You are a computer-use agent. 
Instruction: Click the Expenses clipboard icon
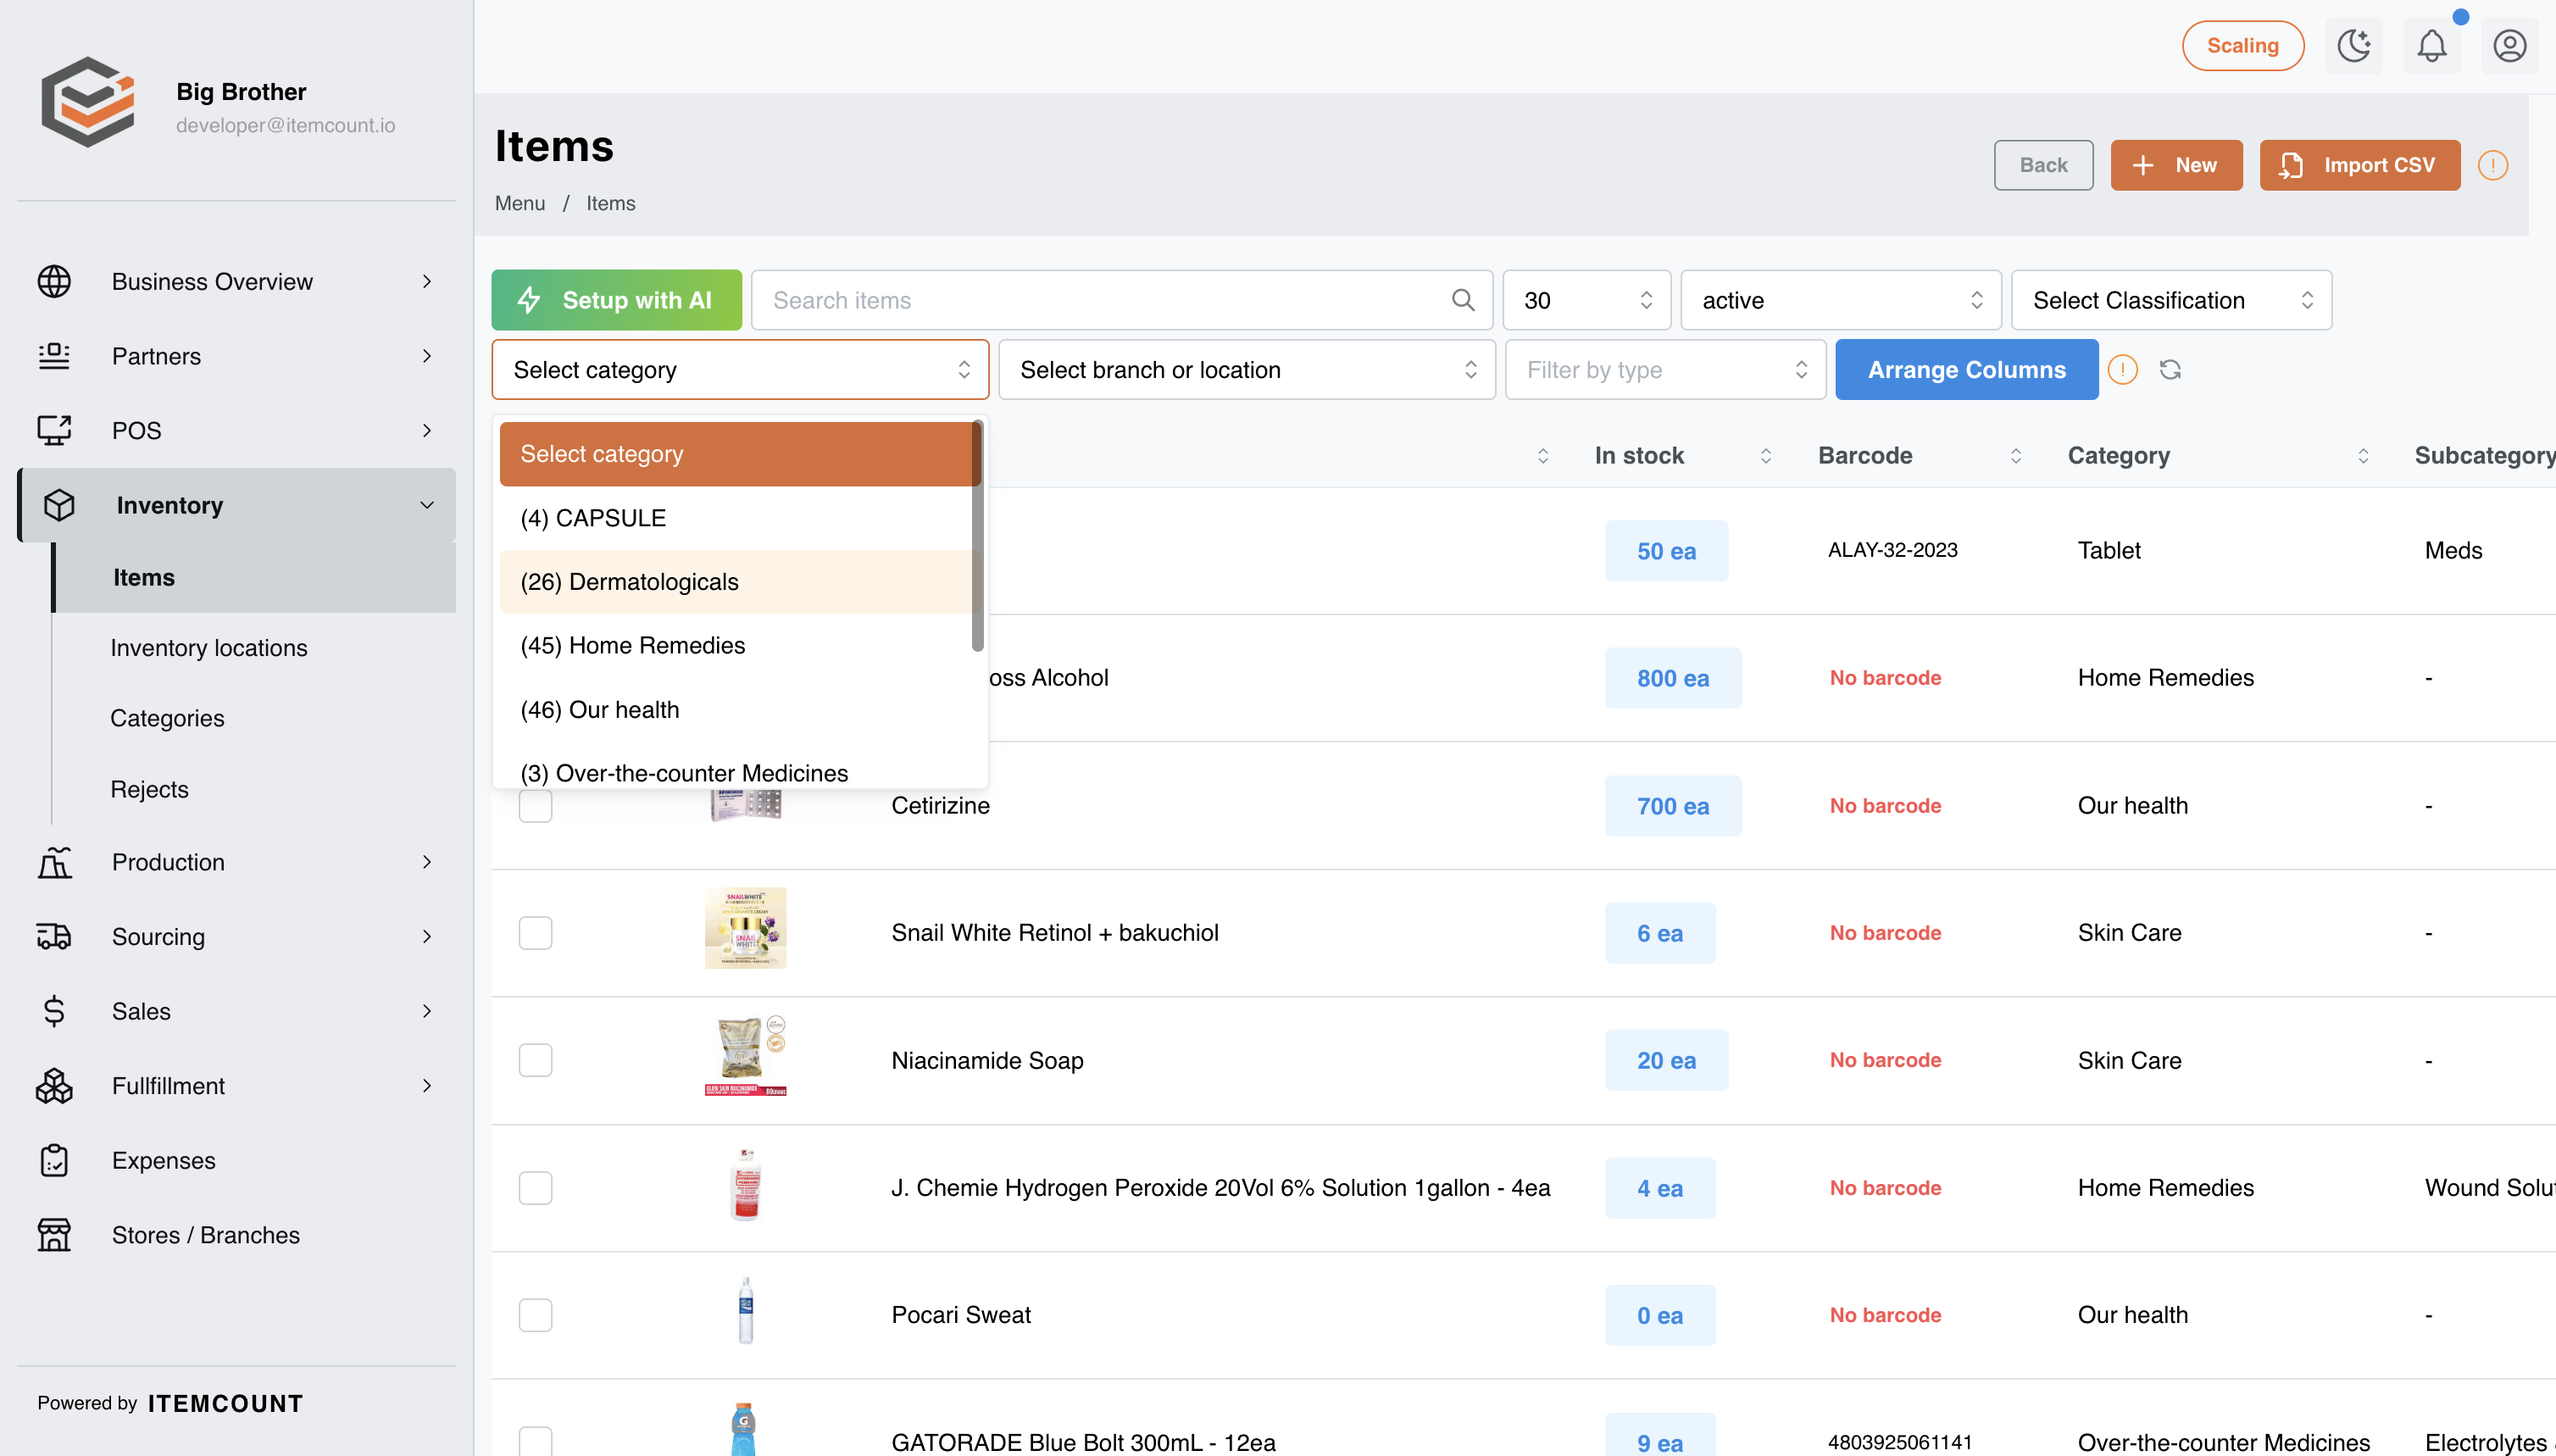pyautogui.click(x=54, y=1160)
